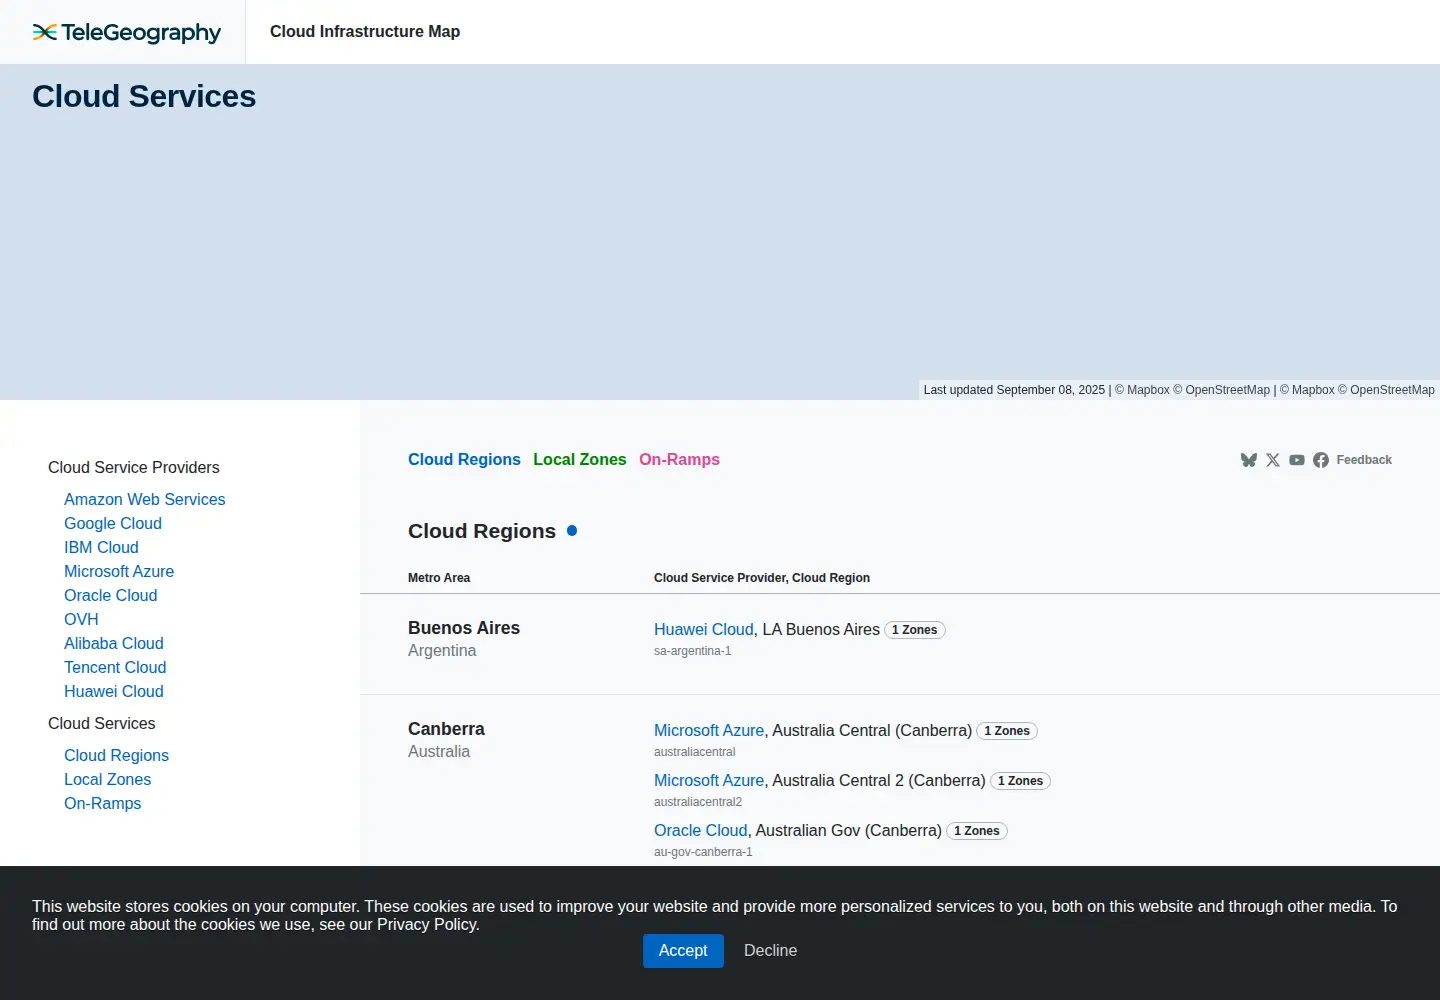Viewport: 1440px width, 1000px height.
Task: Open Cloud Infrastructure Map header link
Action: (365, 32)
